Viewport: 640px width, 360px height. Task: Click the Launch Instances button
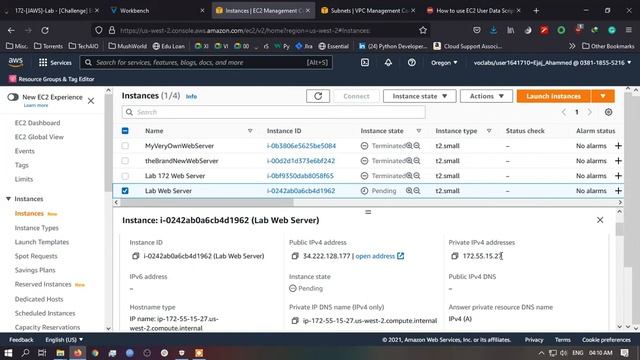tap(553, 96)
